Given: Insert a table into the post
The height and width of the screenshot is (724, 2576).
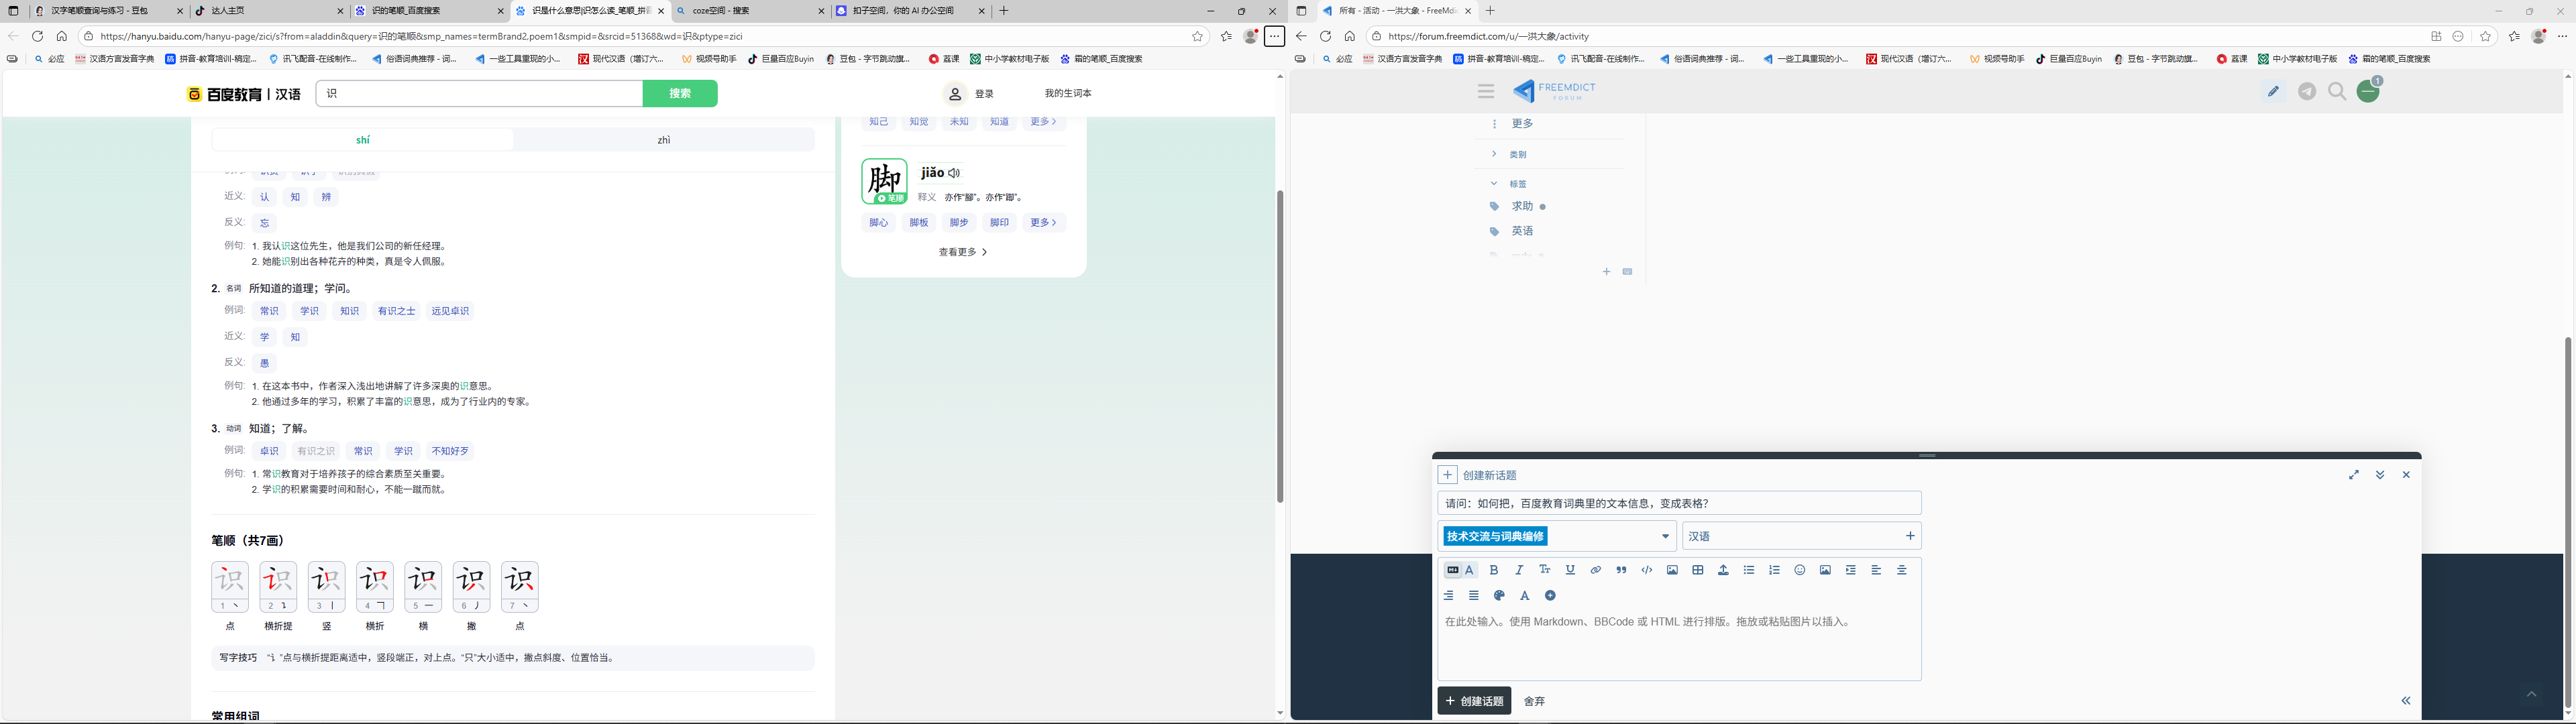Looking at the screenshot, I should (x=1698, y=570).
